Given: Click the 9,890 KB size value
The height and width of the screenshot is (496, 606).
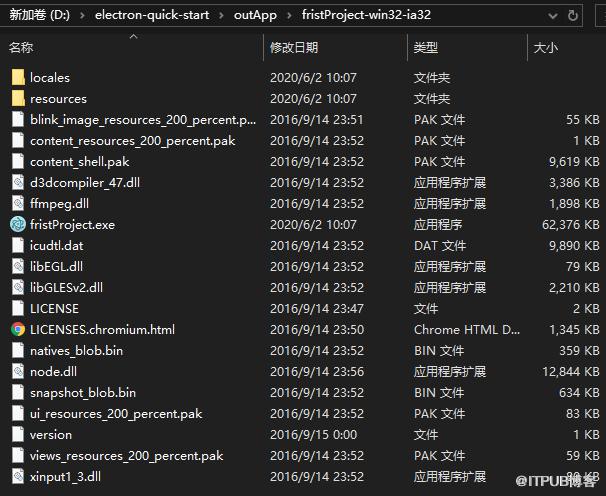Looking at the screenshot, I should coord(574,245).
